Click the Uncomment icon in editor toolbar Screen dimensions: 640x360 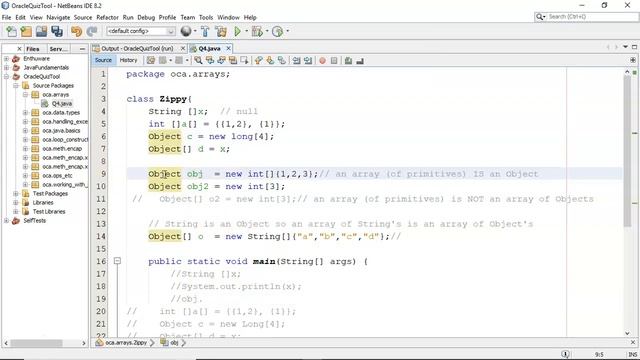(360, 60)
